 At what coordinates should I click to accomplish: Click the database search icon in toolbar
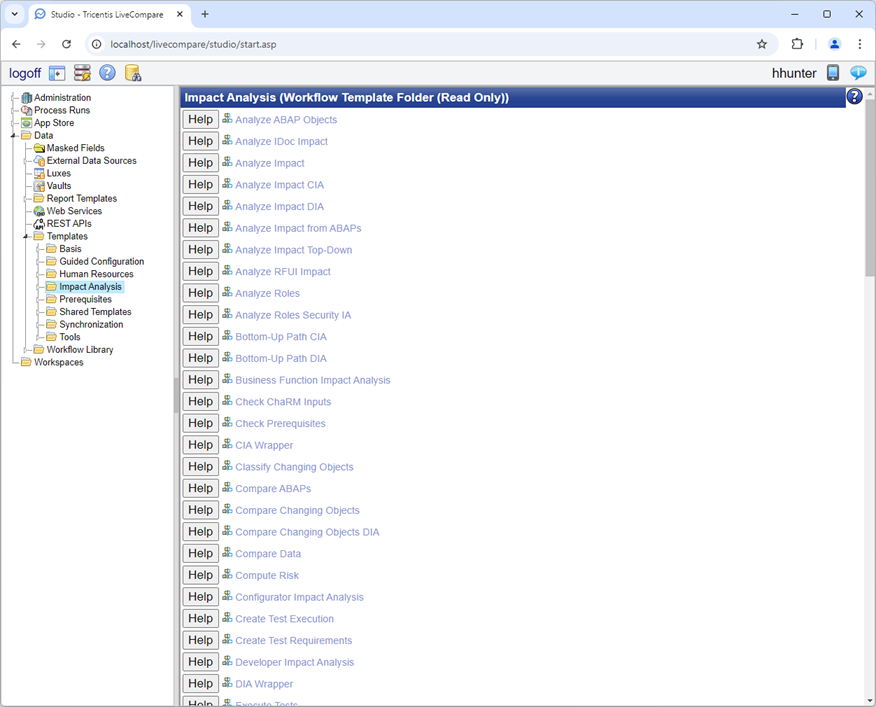click(x=132, y=73)
